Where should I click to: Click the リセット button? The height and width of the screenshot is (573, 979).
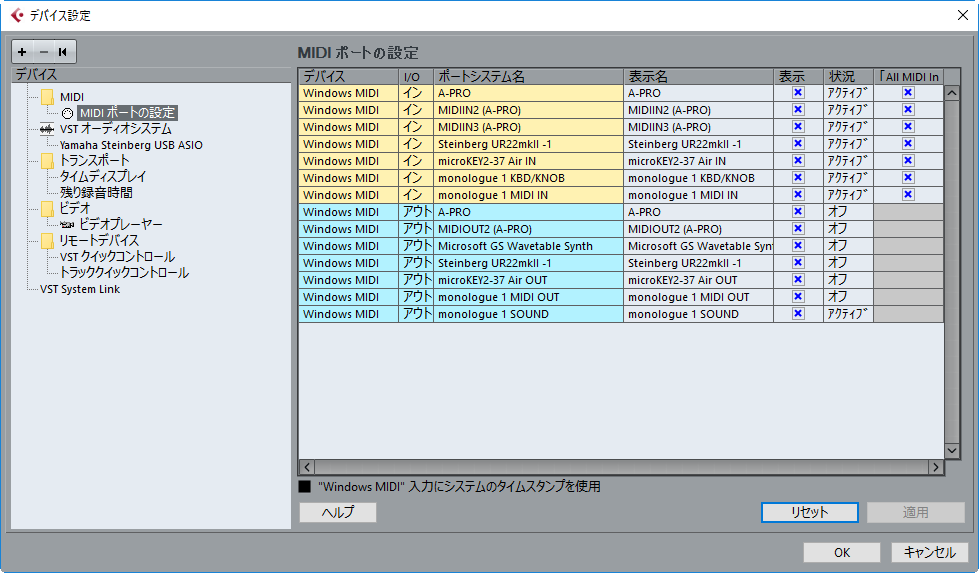[x=810, y=512]
